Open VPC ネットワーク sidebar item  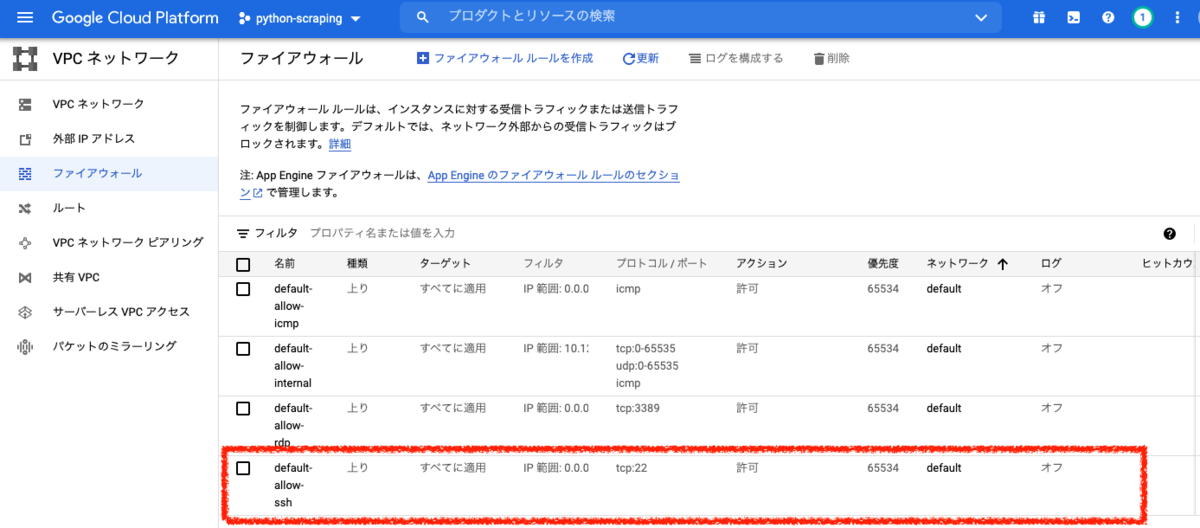[x=109, y=104]
